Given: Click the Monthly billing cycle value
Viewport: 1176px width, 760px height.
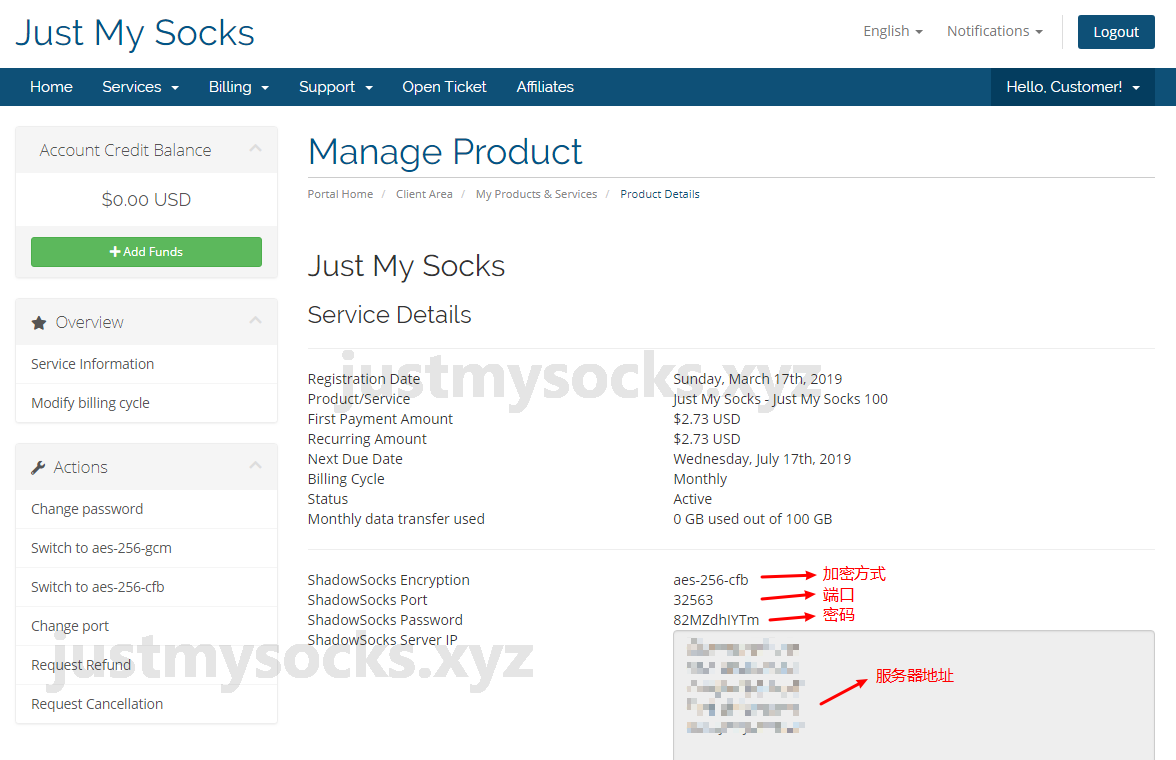Looking at the screenshot, I should pyautogui.click(x=700, y=479).
